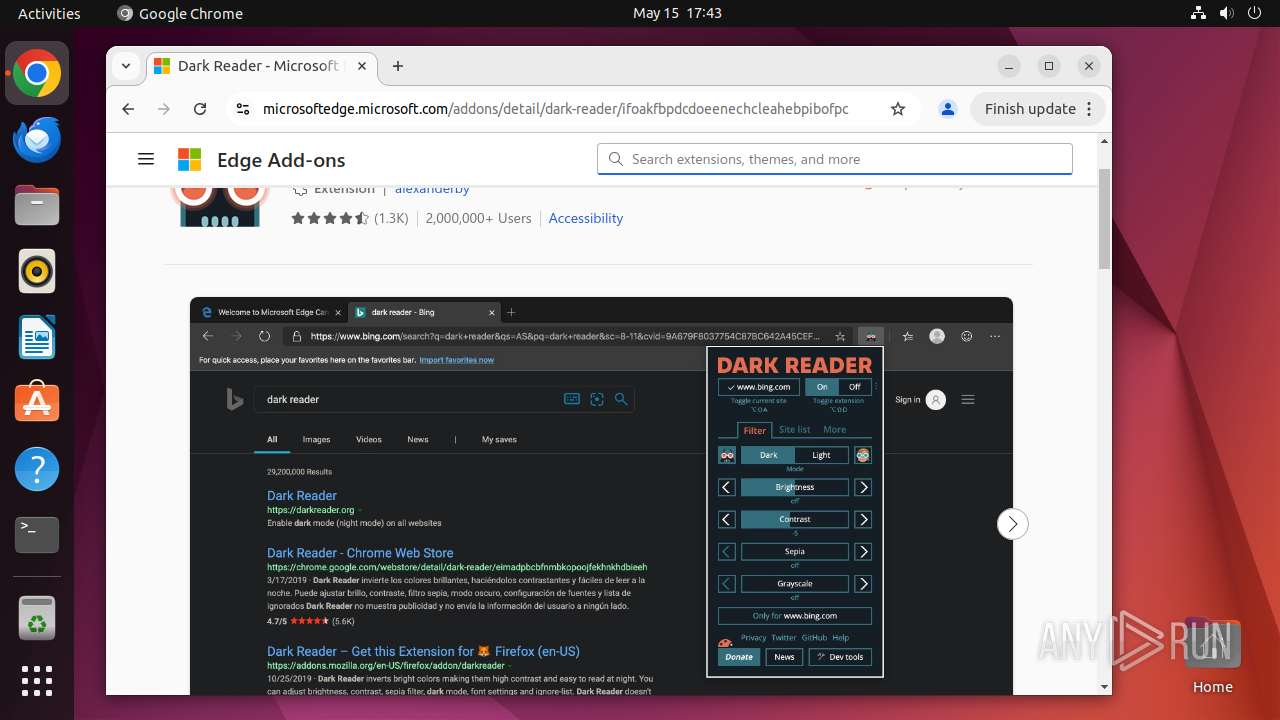The width and height of the screenshot is (1280, 720).
Task: Focus the Search extensions input field
Action: coord(835,159)
